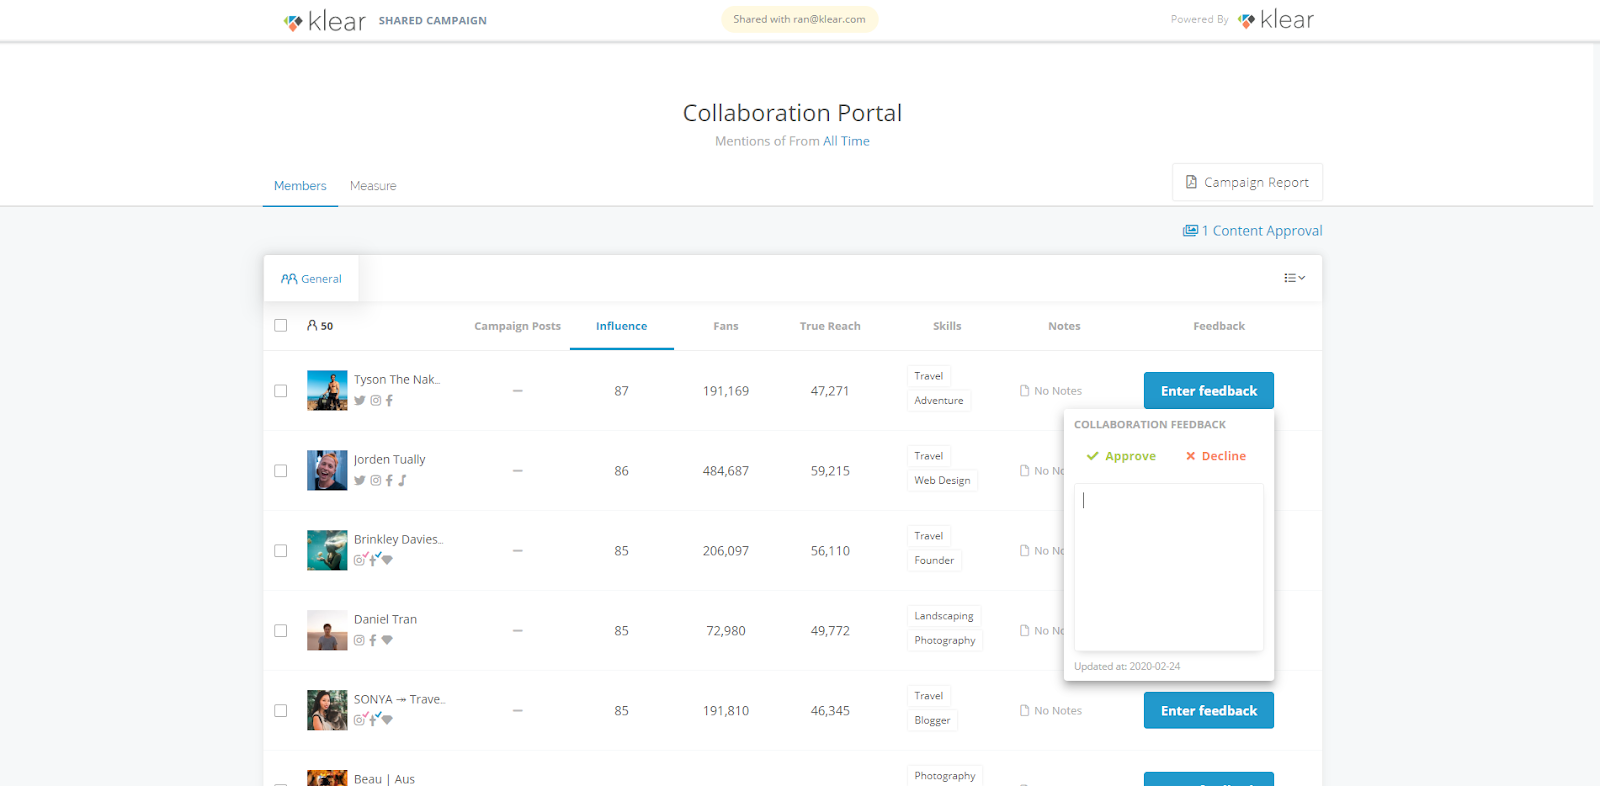1600x786 pixels.
Task: Open SONYA Trave.. Instagram icon
Action: click(359, 720)
